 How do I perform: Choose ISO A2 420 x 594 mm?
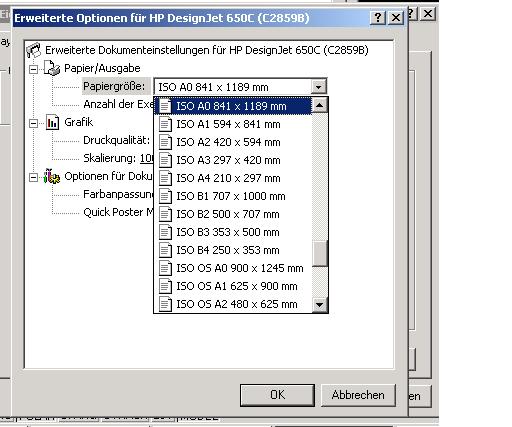[x=233, y=142]
